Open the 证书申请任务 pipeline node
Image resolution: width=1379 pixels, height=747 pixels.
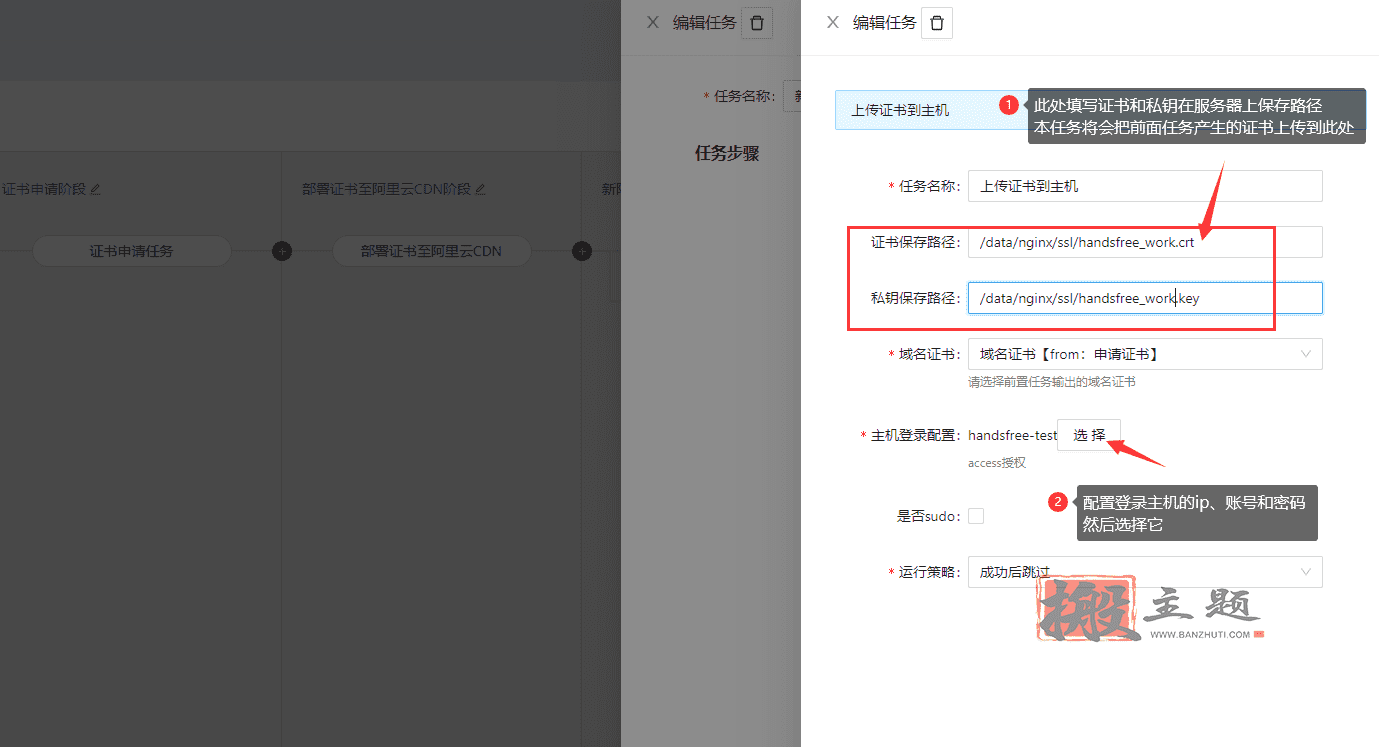(x=132, y=251)
